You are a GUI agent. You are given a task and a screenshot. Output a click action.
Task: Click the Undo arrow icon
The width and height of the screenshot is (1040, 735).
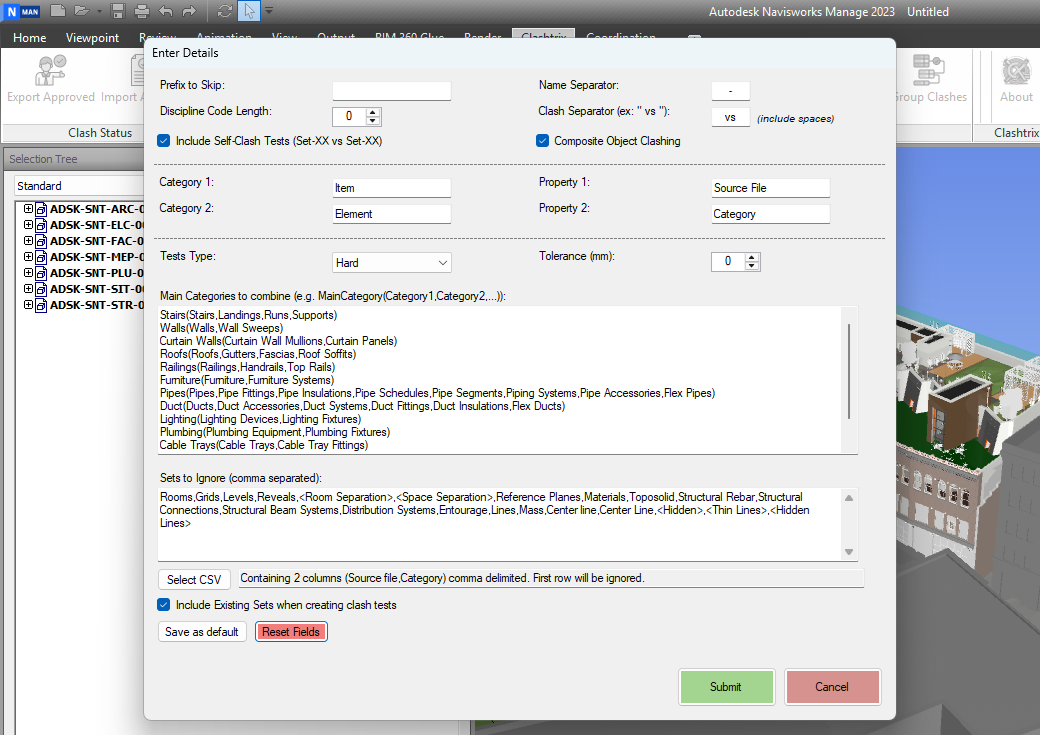[166, 11]
